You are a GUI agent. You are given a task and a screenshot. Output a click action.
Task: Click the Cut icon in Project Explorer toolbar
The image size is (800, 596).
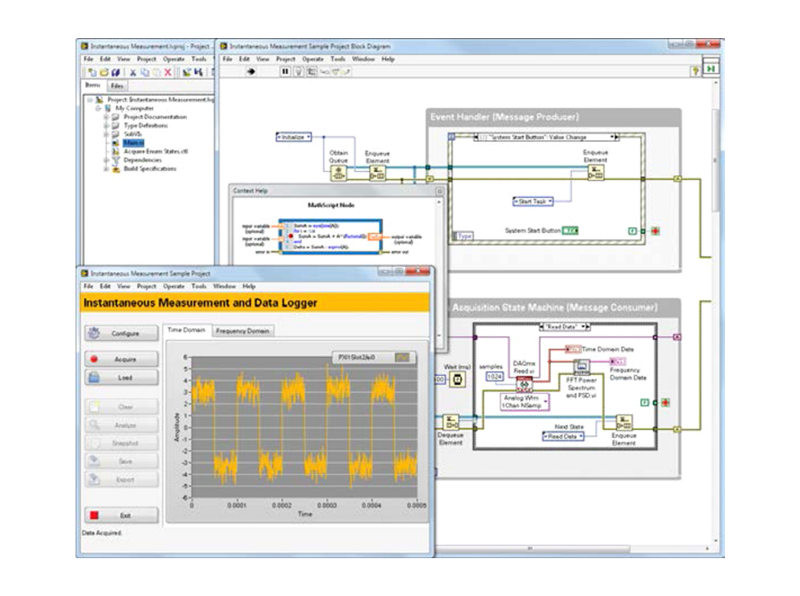133,71
